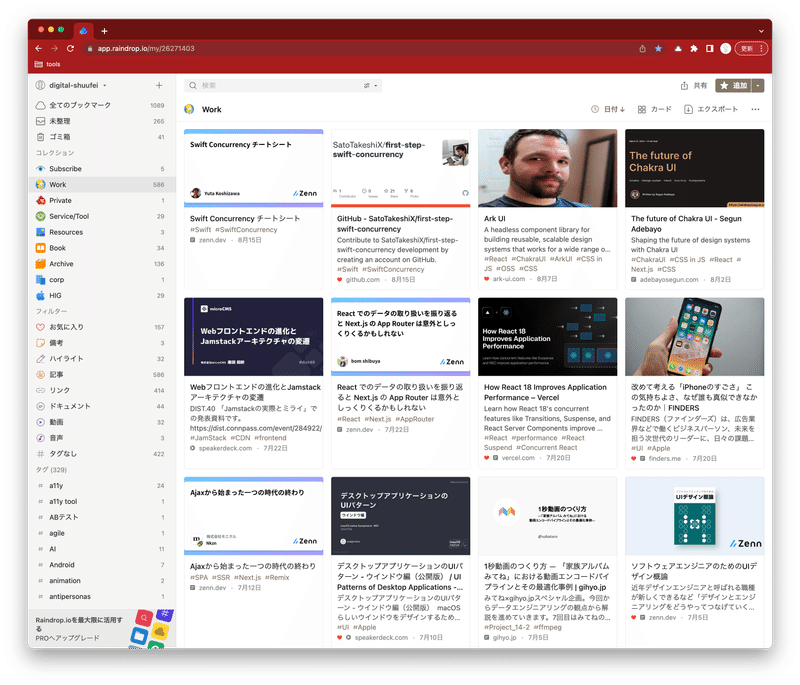
Task: Open the browser profile avatar
Action: click(x=726, y=48)
